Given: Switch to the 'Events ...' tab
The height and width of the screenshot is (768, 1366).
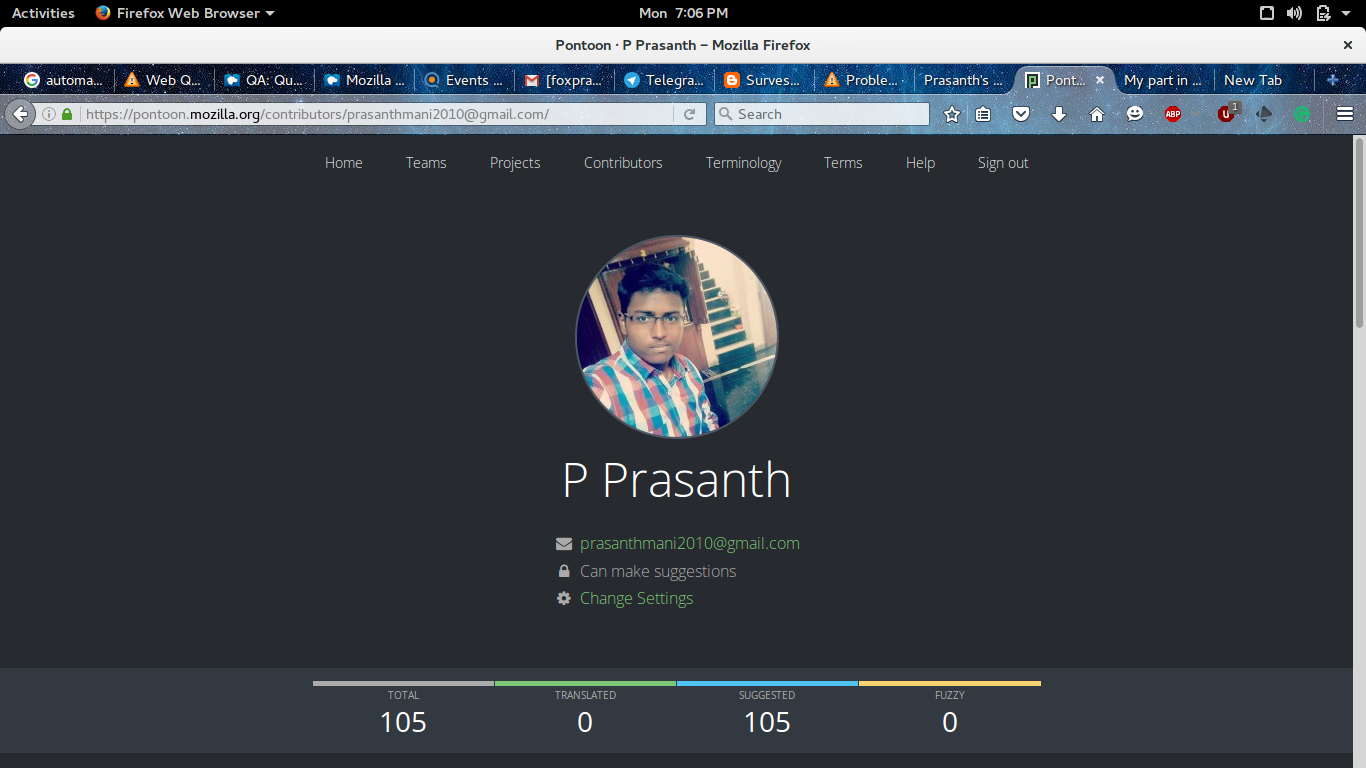Looking at the screenshot, I should click(462, 80).
